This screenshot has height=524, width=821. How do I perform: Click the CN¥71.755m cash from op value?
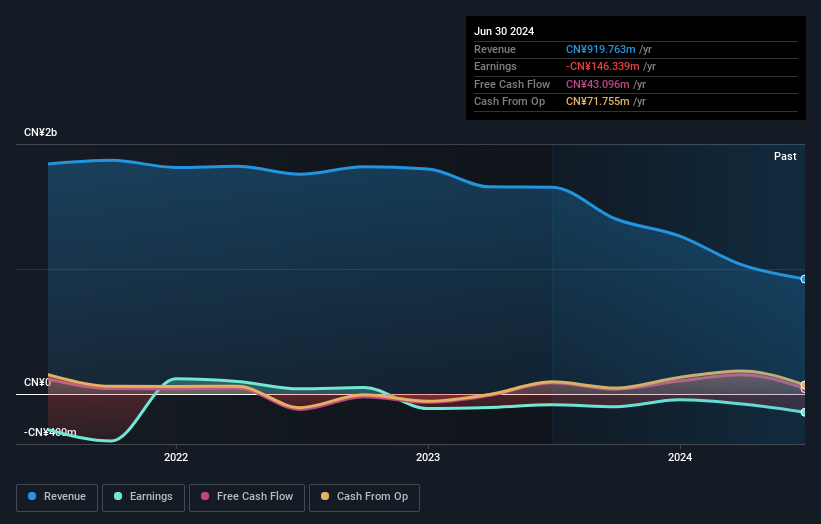(x=597, y=102)
